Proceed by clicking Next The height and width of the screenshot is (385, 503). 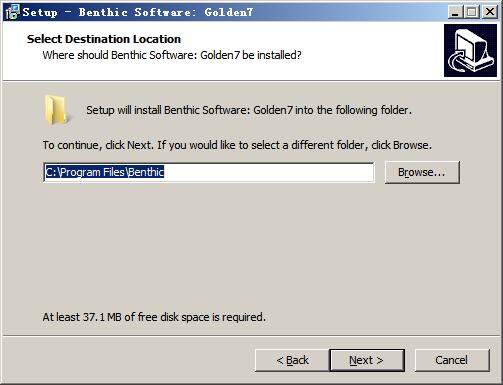[x=367, y=360]
